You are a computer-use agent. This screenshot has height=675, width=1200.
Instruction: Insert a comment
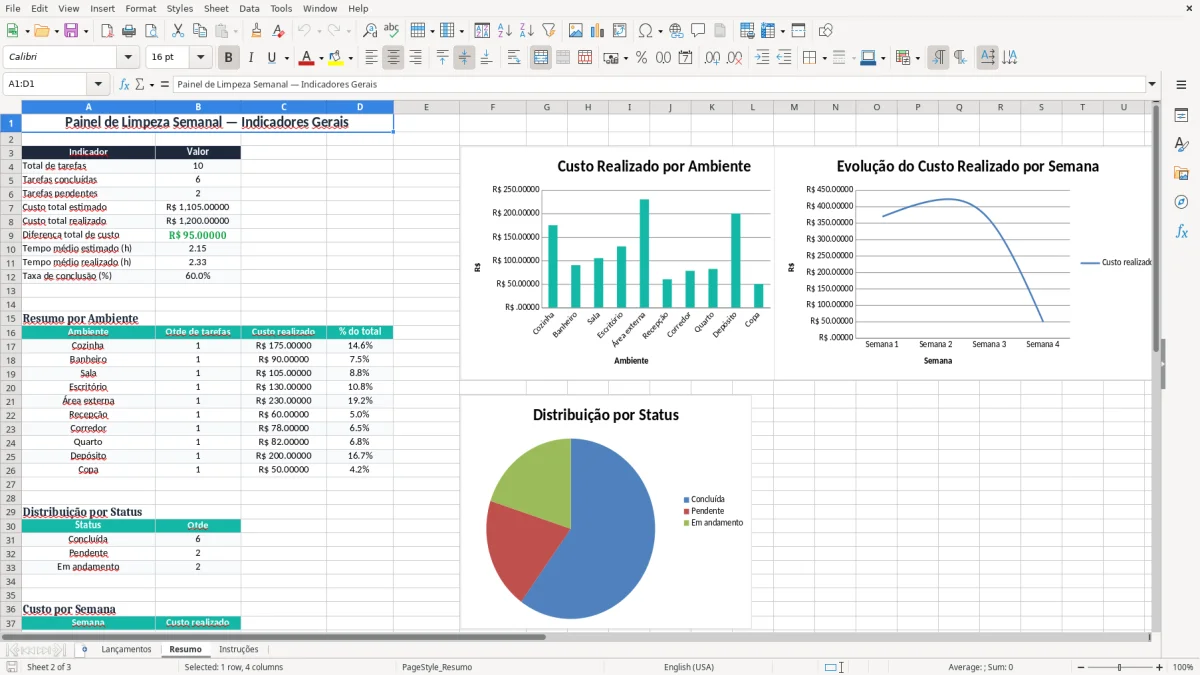(698, 31)
